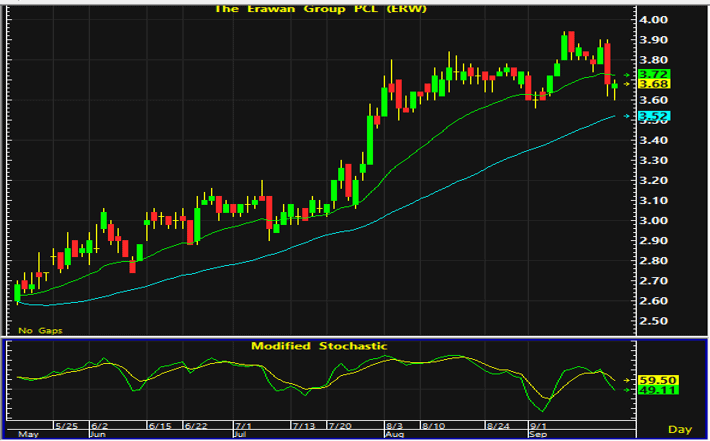This screenshot has height=441, width=710.
Task: Click the Day timeframe label
Action: 680,429
